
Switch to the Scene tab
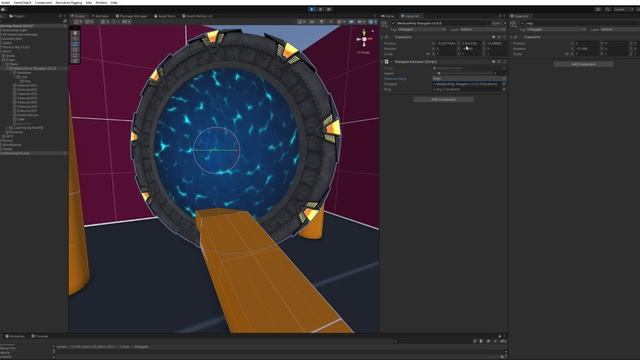pos(78,16)
